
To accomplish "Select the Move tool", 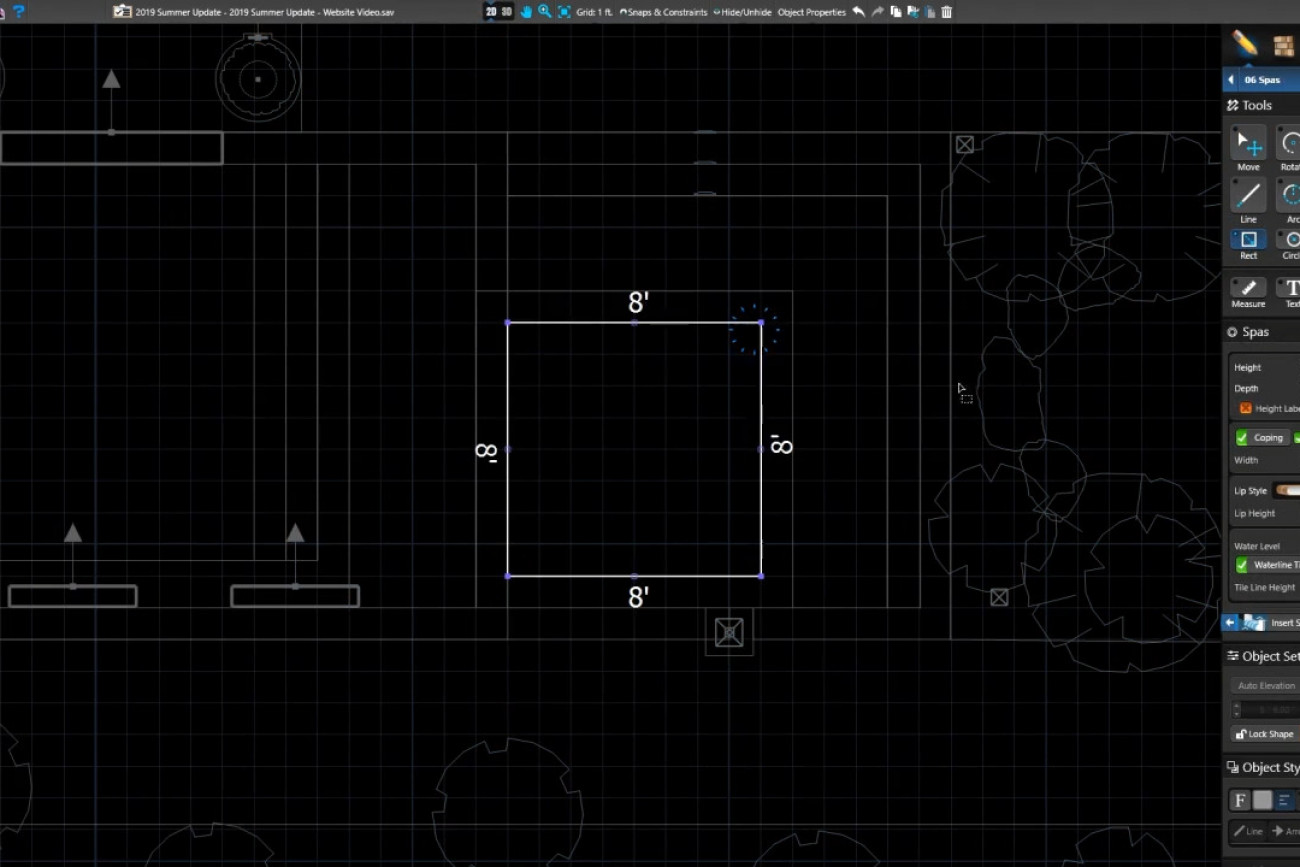I will pos(1248,144).
